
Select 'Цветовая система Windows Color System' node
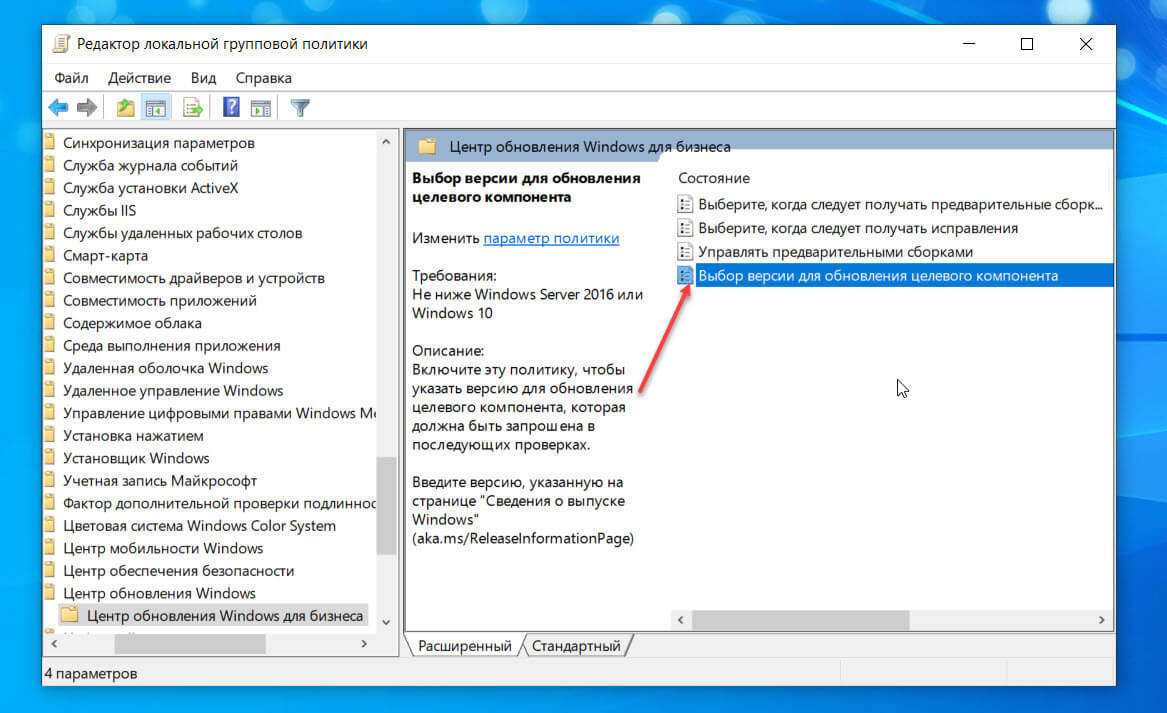199,525
